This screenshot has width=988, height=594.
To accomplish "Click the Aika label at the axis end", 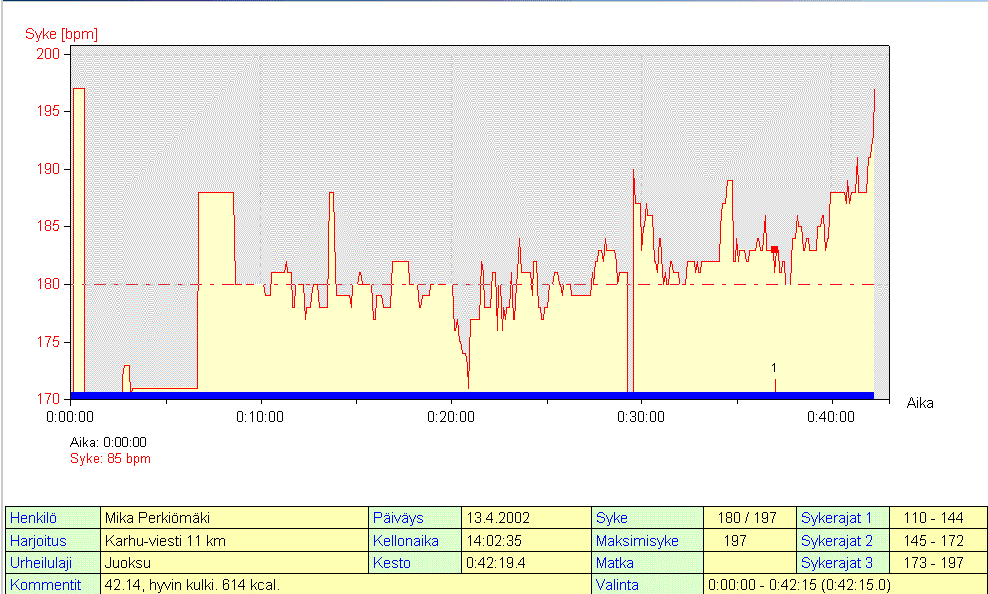I will click(x=921, y=403).
